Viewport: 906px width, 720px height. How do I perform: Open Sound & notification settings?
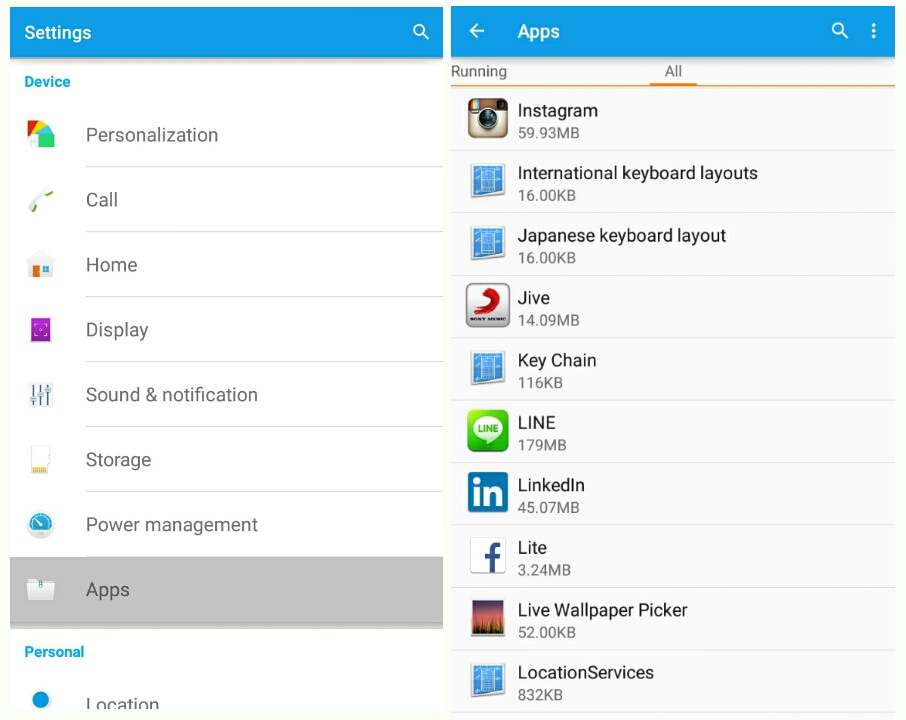click(x=226, y=395)
